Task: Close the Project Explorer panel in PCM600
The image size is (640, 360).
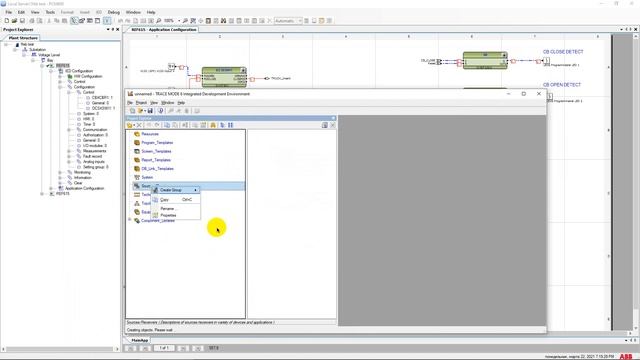Action: (x=118, y=29)
